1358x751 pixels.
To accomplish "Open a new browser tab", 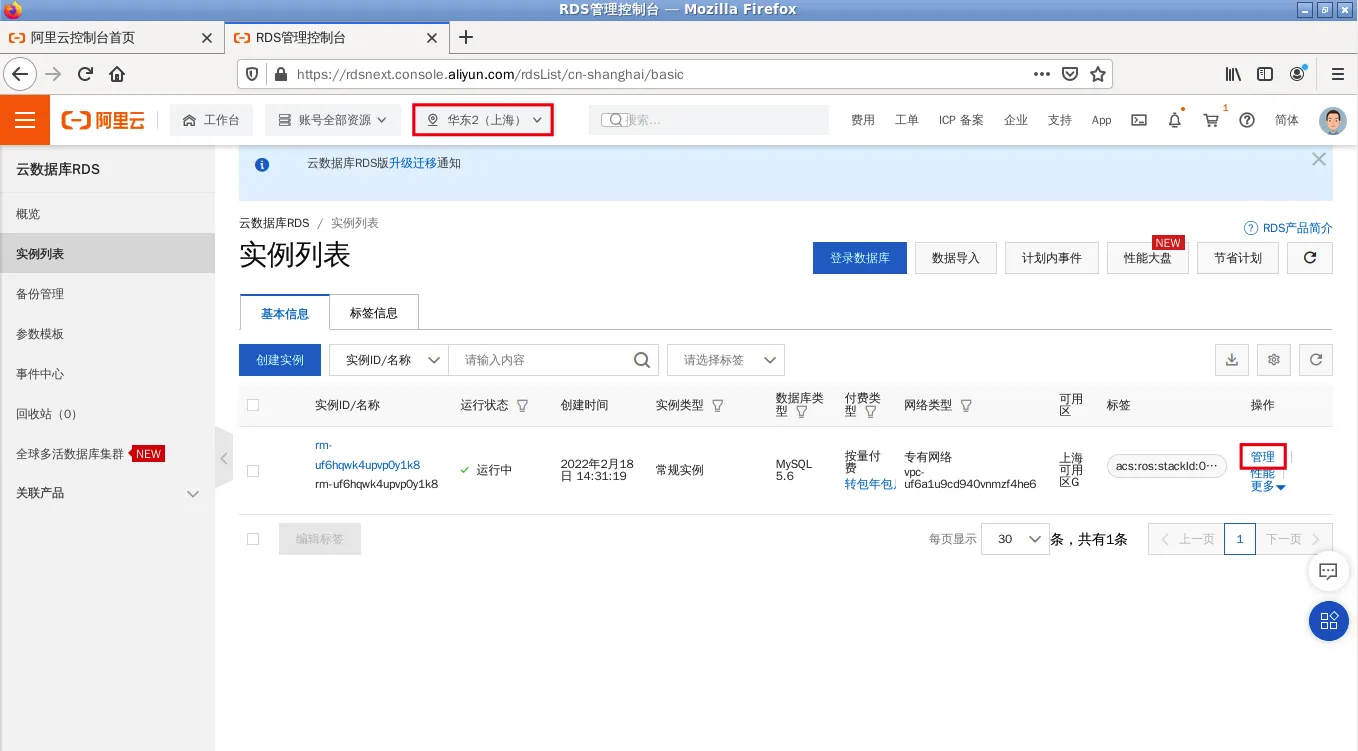I will [465, 38].
